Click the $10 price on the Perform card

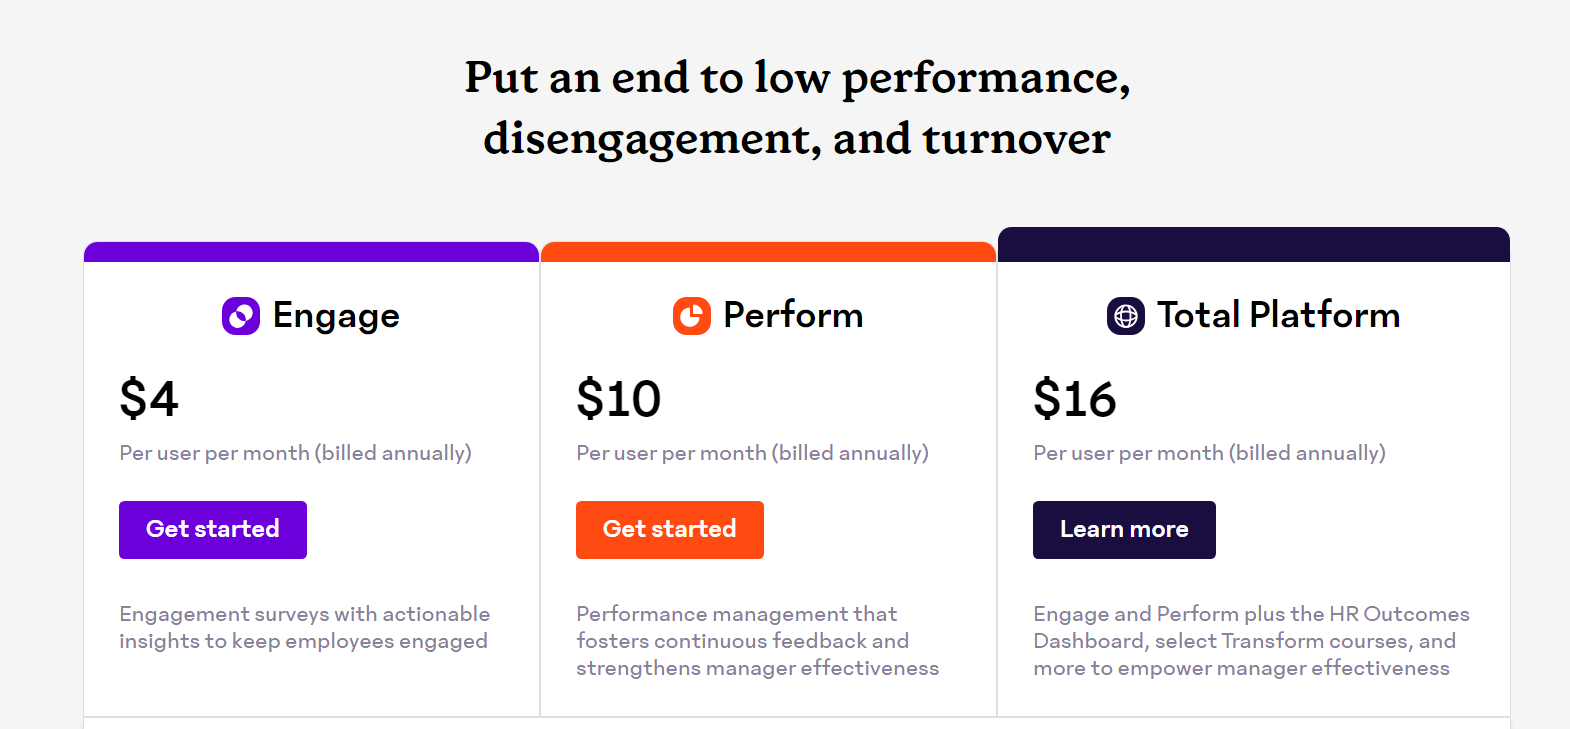coord(619,398)
